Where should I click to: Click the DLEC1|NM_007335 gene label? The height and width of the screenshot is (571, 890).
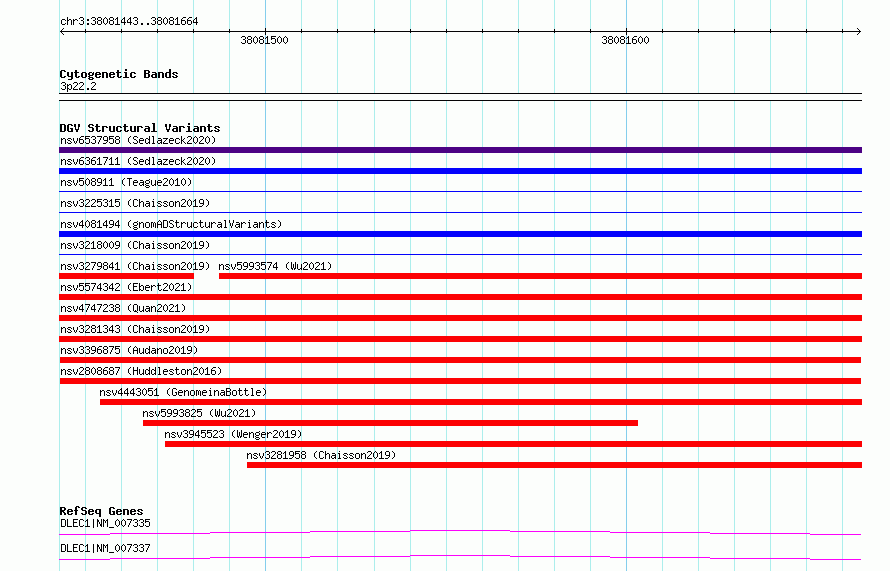tap(105, 523)
